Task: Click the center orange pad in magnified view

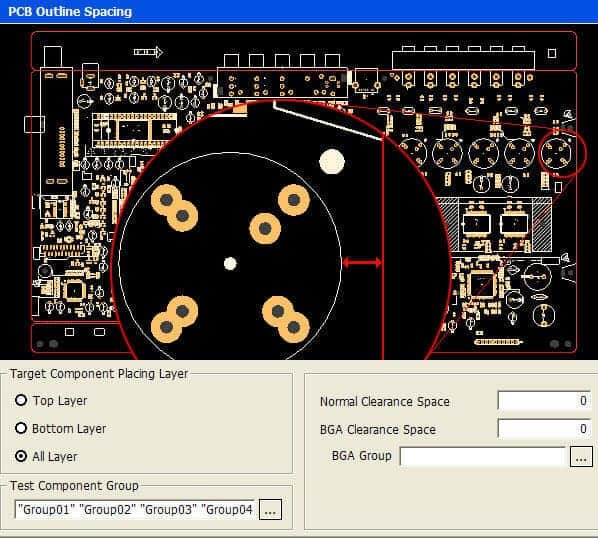Action: coord(265,228)
